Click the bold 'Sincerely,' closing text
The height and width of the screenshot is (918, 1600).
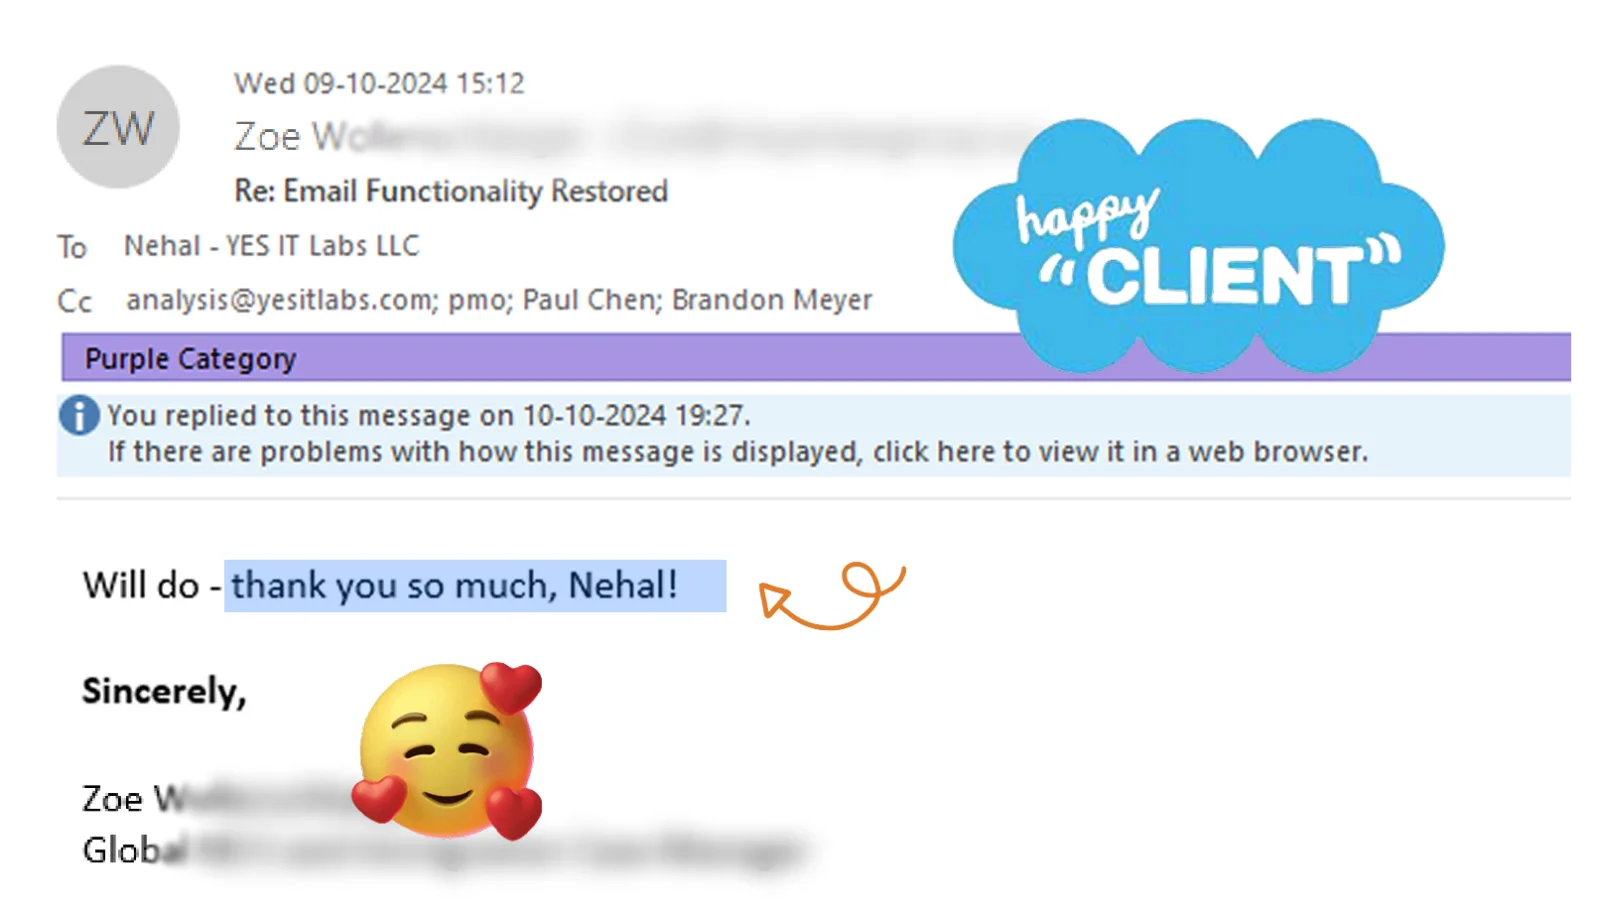[164, 691]
